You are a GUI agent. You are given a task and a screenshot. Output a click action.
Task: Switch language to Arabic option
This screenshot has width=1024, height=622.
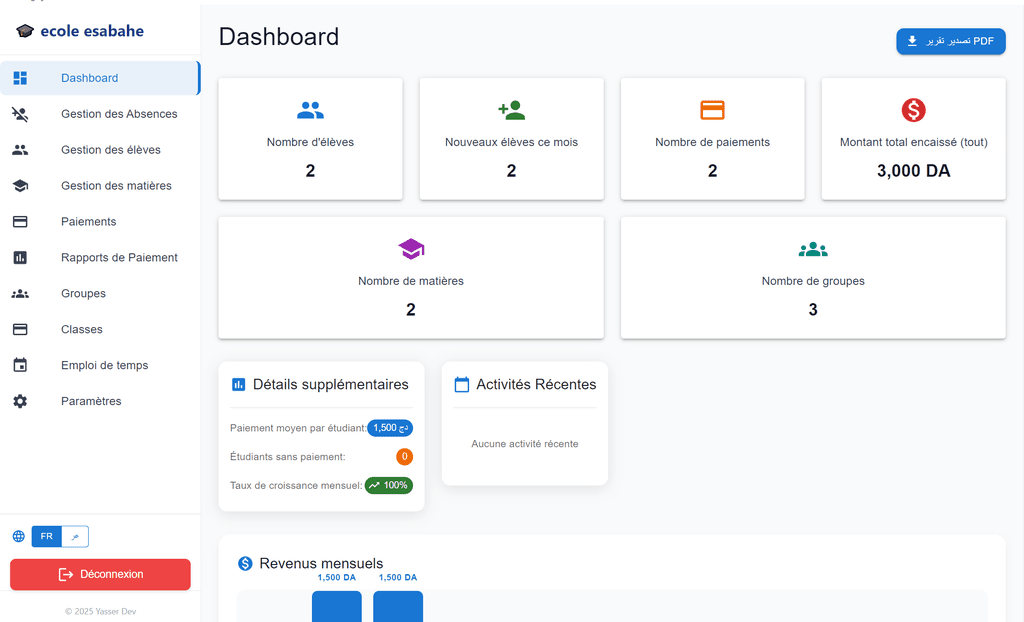click(x=75, y=536)
